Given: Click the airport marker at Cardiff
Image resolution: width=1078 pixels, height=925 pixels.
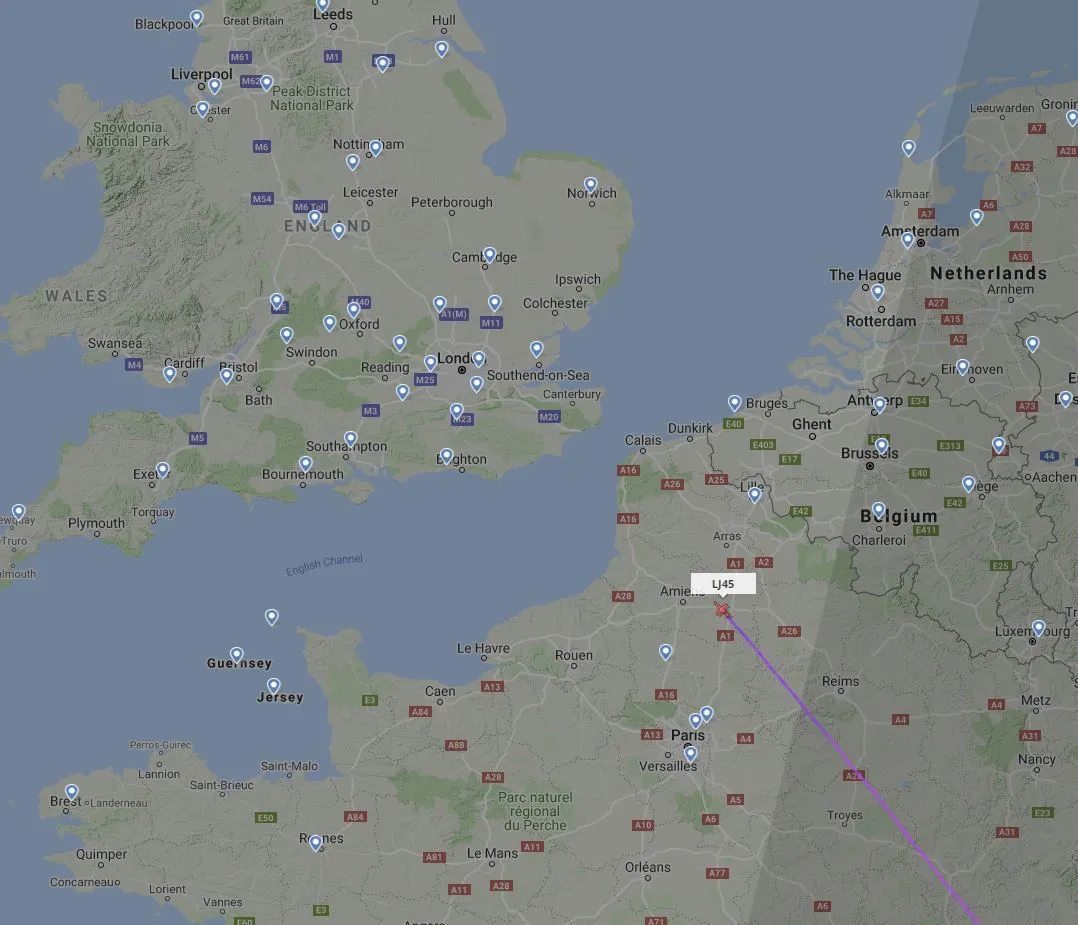Looking at the screenshot, I should 169,375.
